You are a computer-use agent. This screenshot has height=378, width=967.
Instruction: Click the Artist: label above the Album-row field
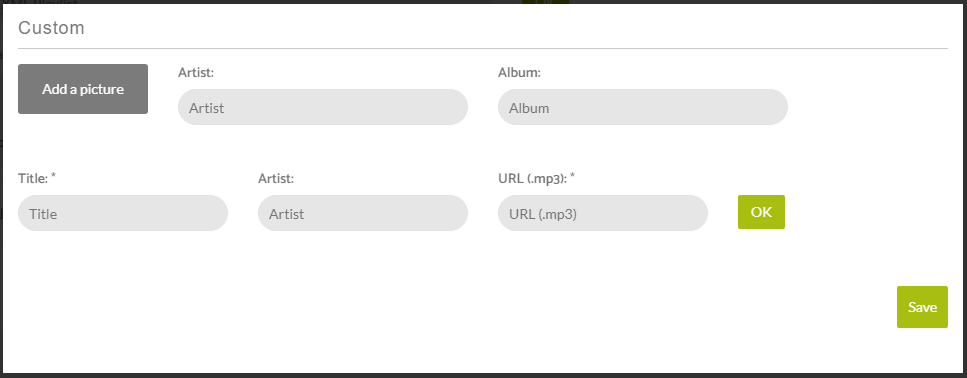195,73
